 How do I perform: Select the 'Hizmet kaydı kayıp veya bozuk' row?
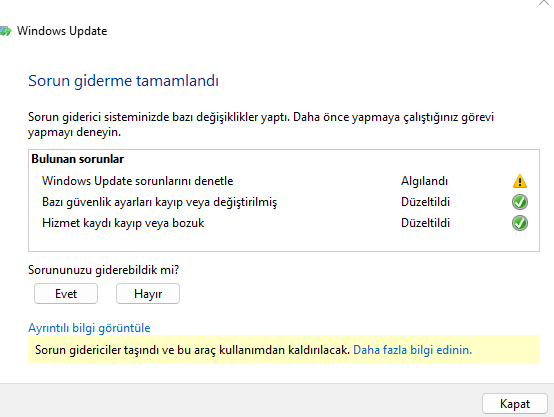284,223
